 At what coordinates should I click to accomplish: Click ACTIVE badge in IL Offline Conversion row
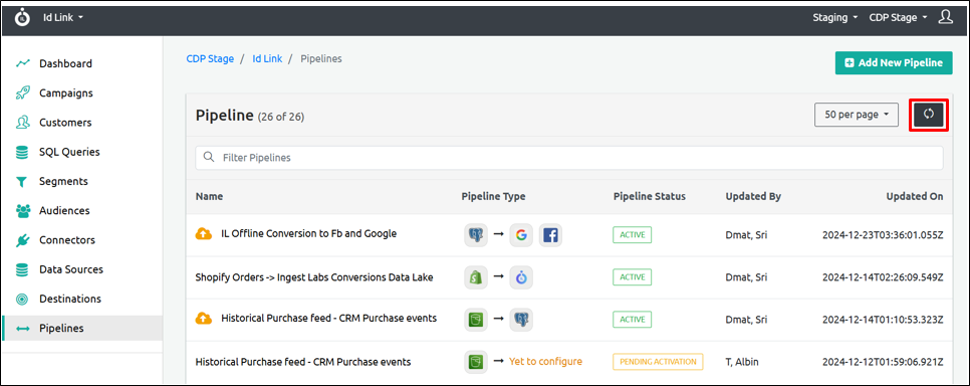pos(632,234)
